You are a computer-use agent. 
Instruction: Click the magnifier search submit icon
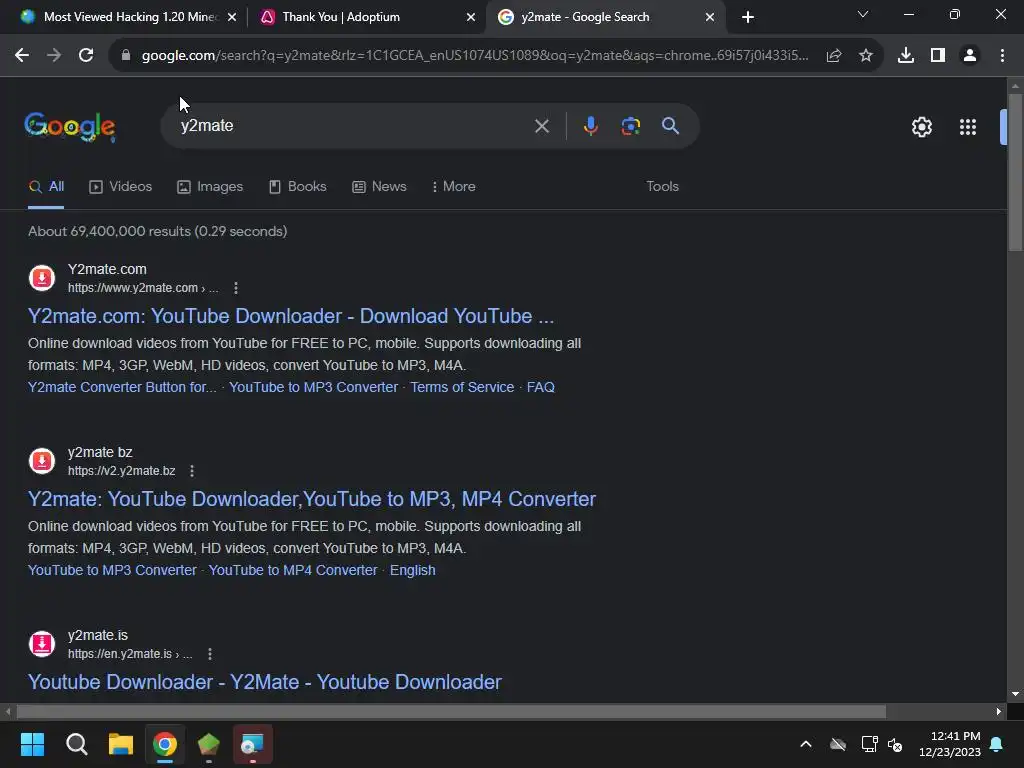coord(670,125)
